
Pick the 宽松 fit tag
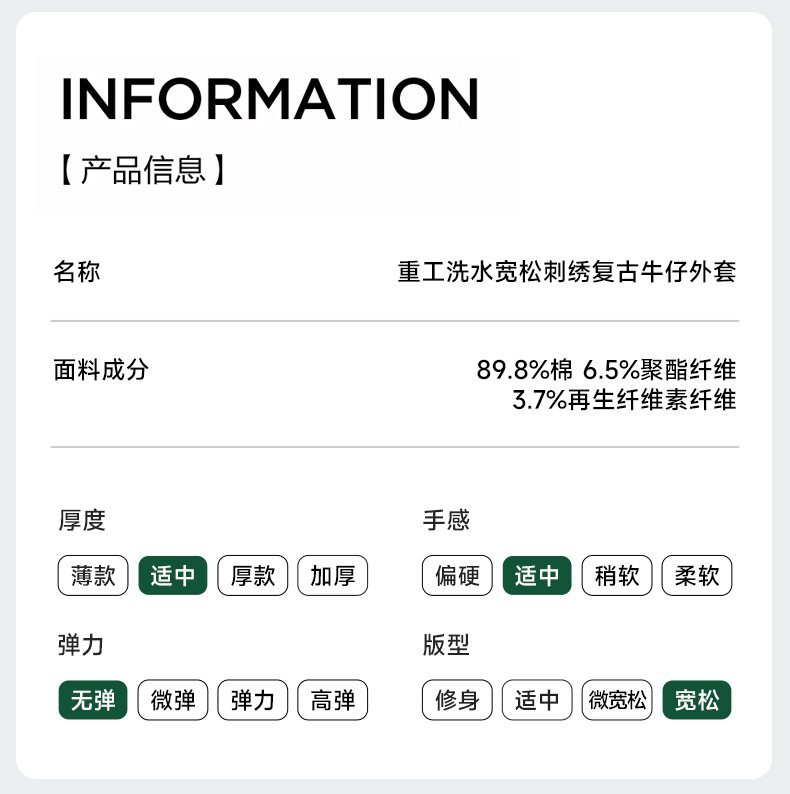697,701
